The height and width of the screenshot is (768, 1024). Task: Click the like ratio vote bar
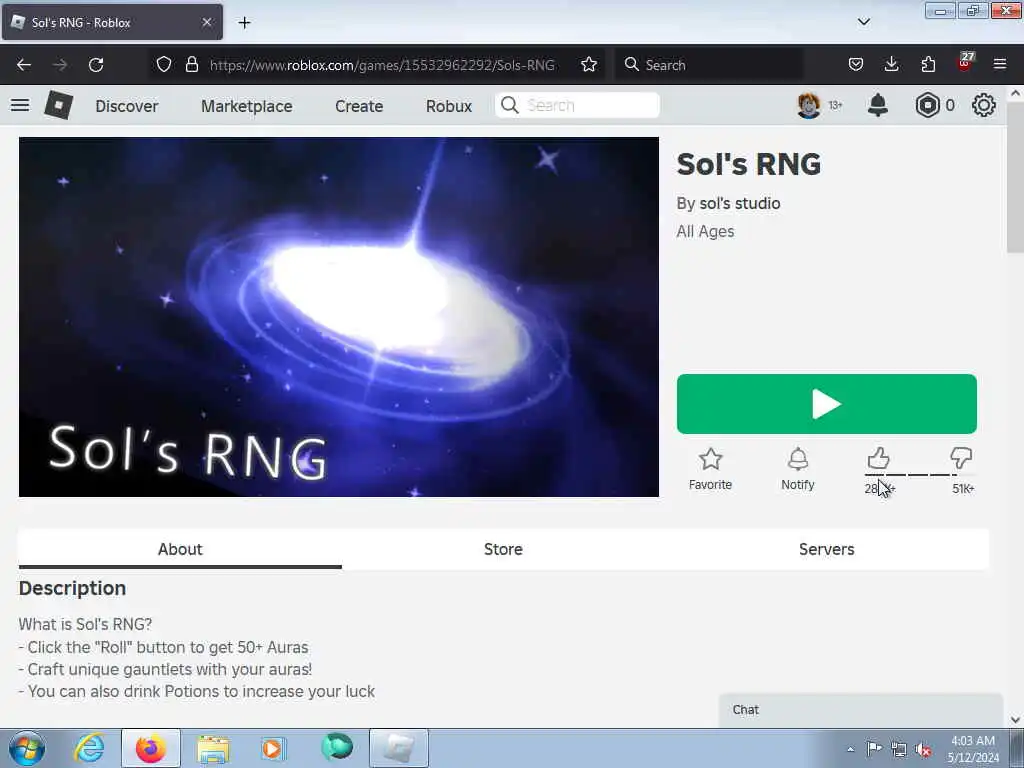(x=920, y=475)
